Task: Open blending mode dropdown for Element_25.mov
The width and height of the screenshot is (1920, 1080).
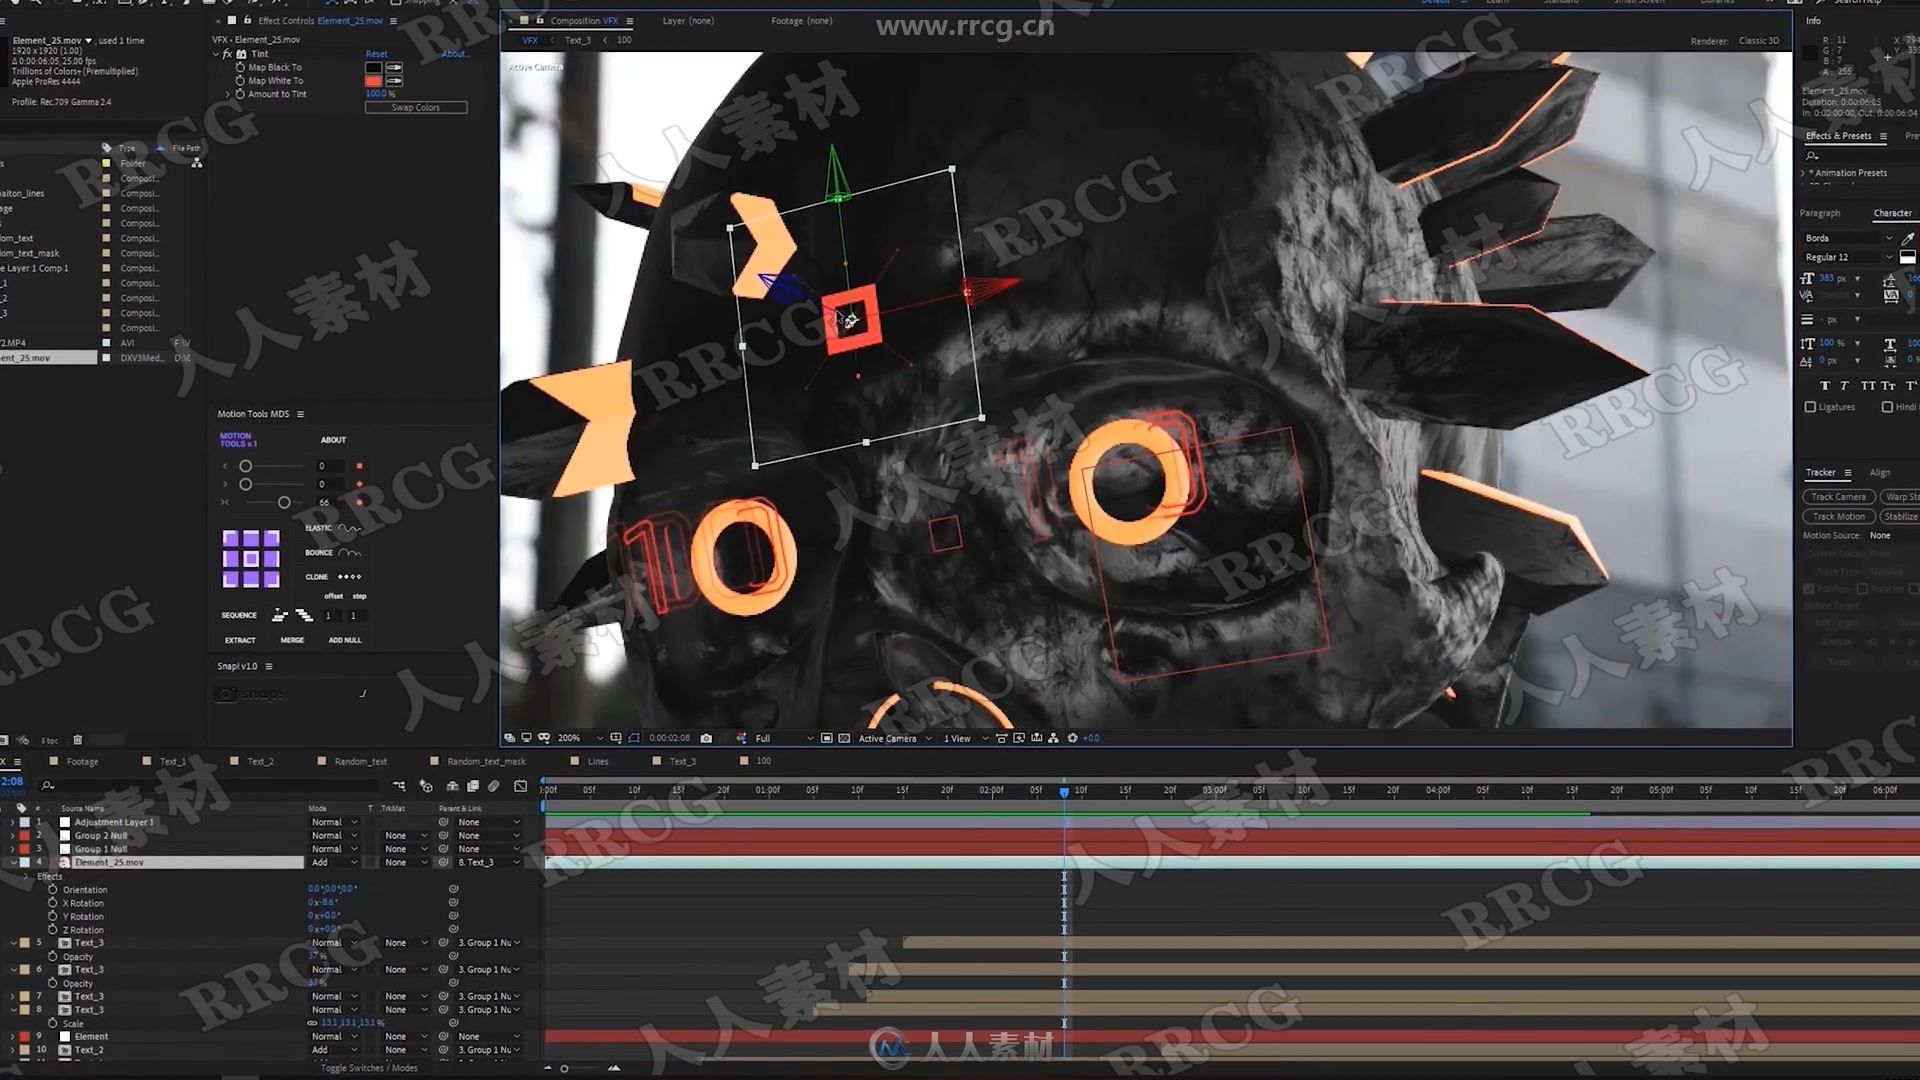Action: [x=334, y=862]
